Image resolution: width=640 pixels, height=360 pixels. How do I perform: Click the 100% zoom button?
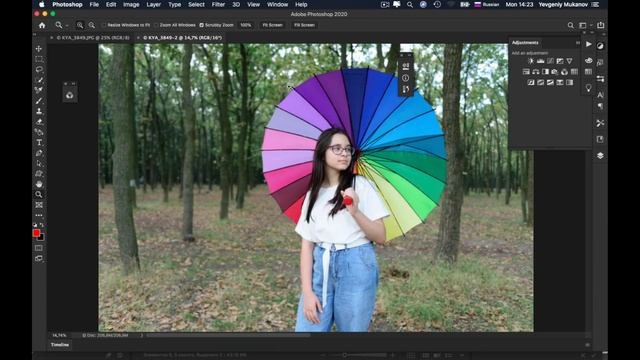coord(245,25)
